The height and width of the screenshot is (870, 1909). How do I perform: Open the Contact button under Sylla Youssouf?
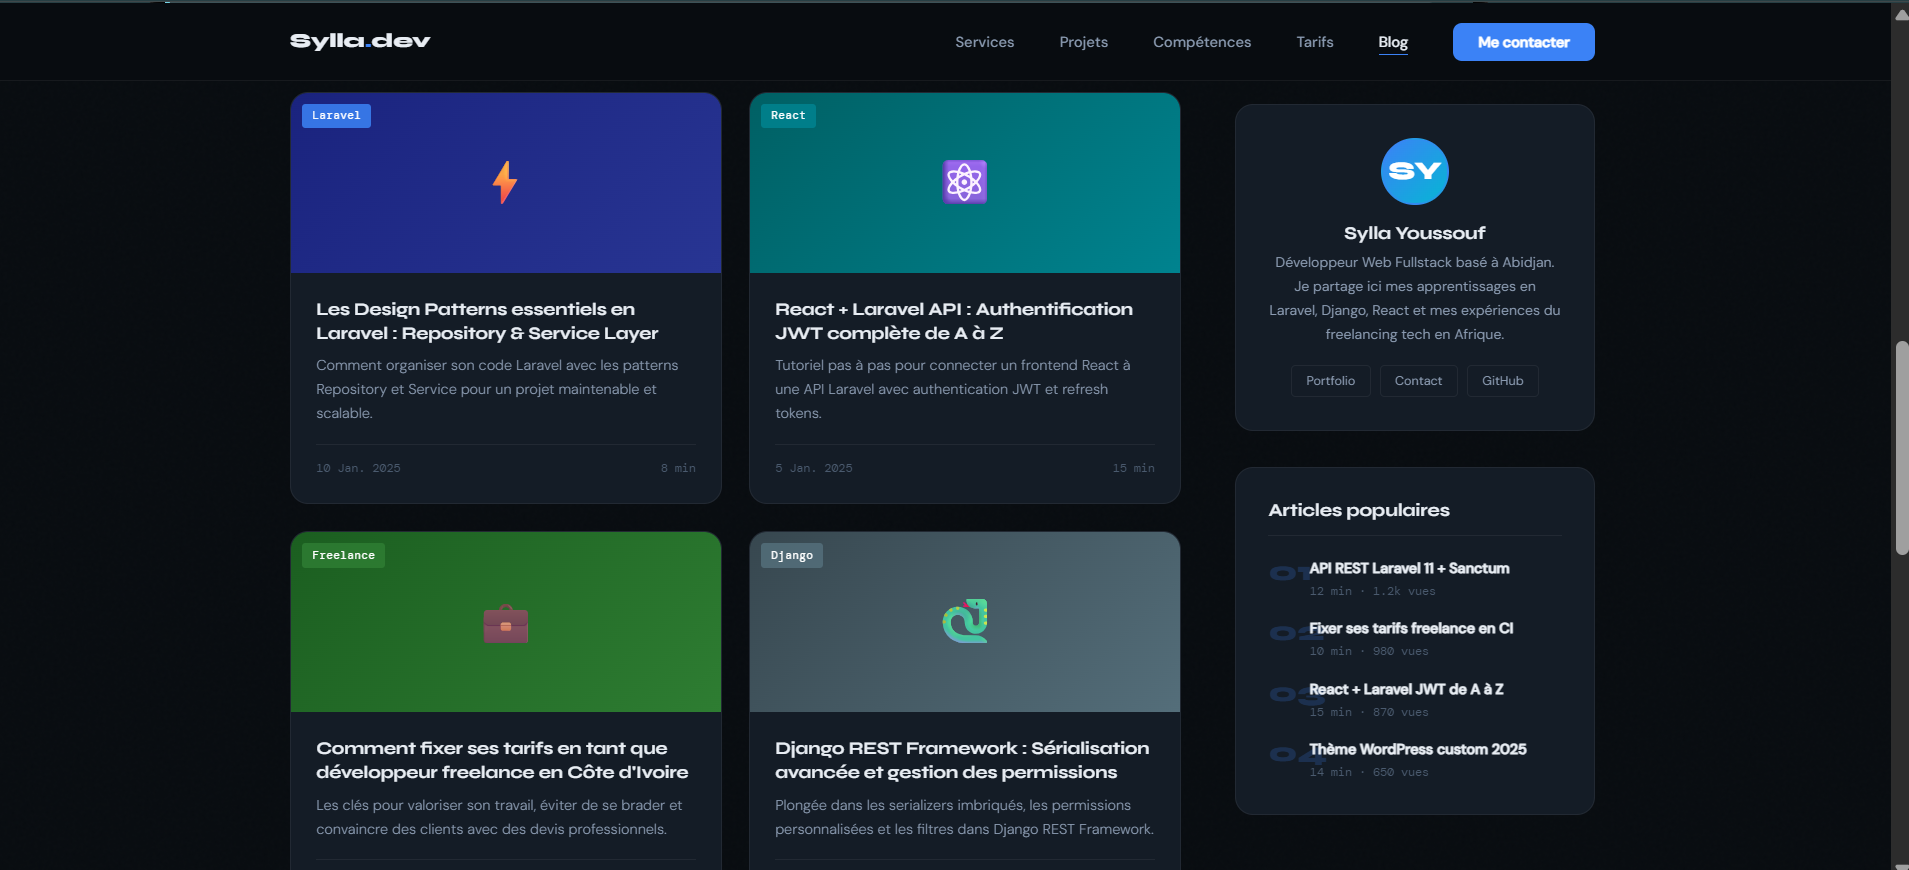pyautogui.click(x=1418, y=381)
